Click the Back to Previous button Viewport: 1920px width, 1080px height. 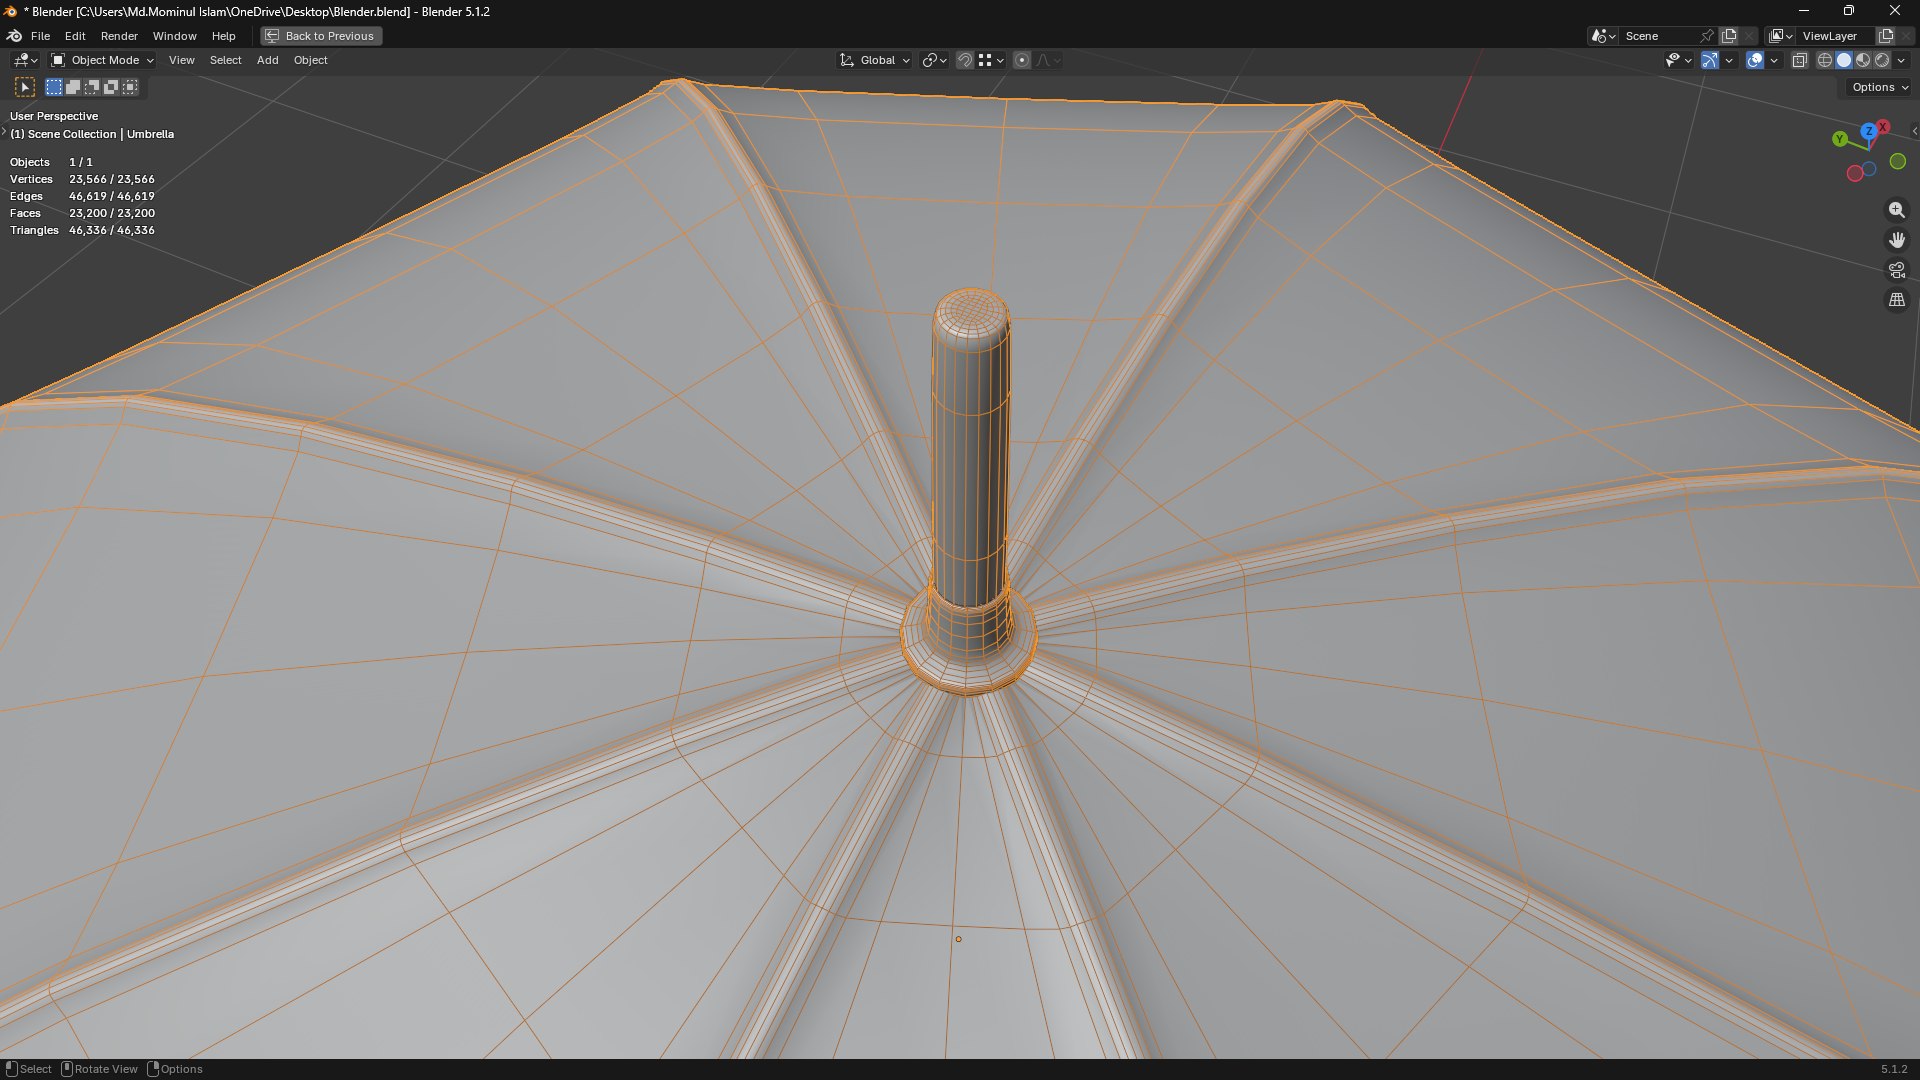coord(321,36)
